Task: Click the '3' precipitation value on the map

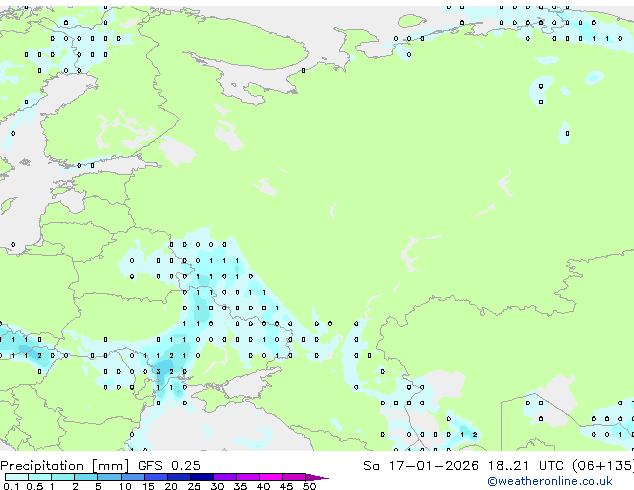Action: click(158, 372)
